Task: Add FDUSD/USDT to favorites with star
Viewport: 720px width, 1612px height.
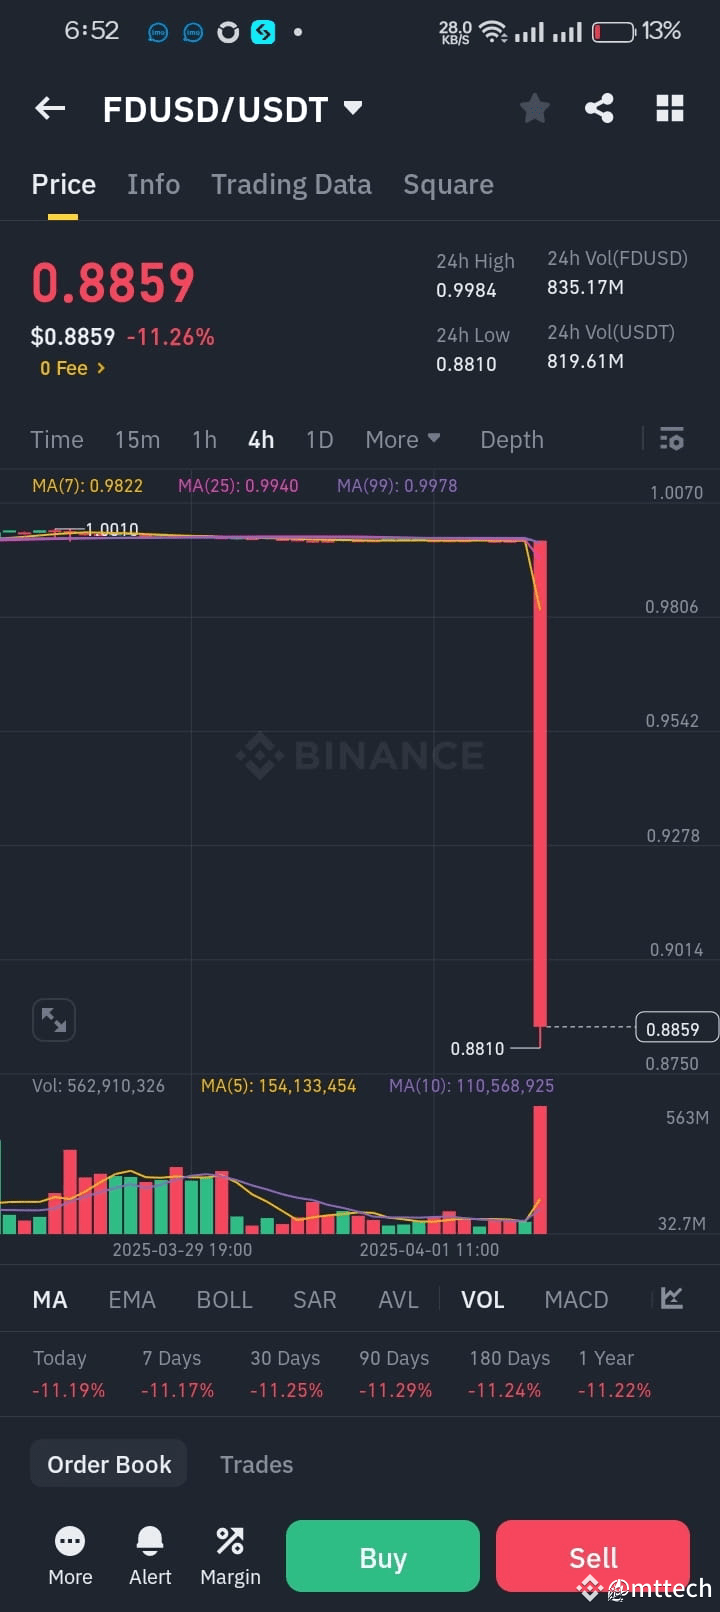Action: 535,108
